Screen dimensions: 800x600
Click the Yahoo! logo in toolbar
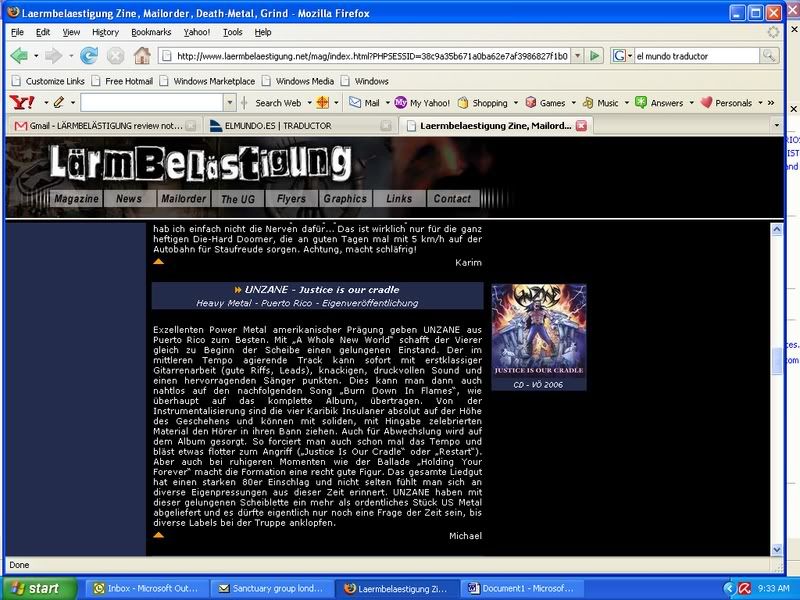(22, 103)
